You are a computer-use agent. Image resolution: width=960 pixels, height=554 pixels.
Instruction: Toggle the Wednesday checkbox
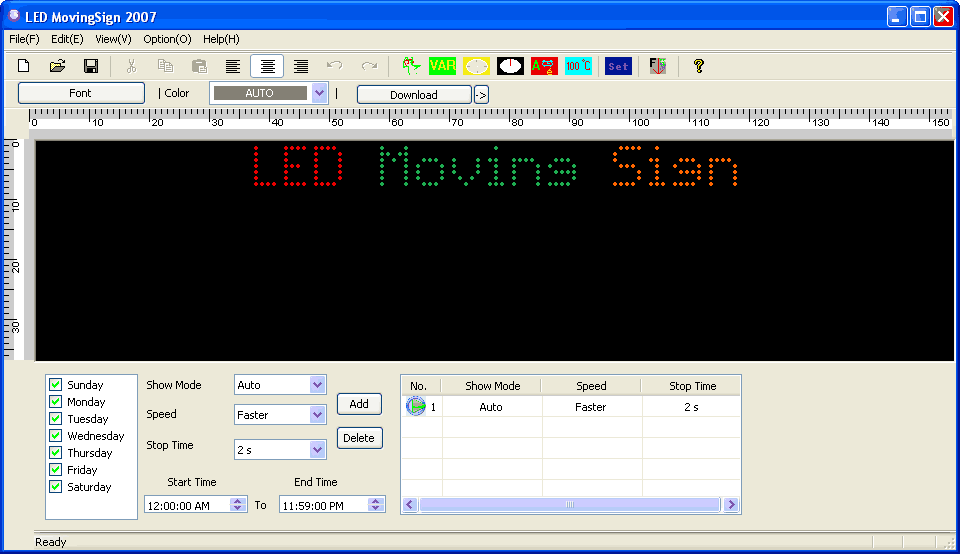55,436
